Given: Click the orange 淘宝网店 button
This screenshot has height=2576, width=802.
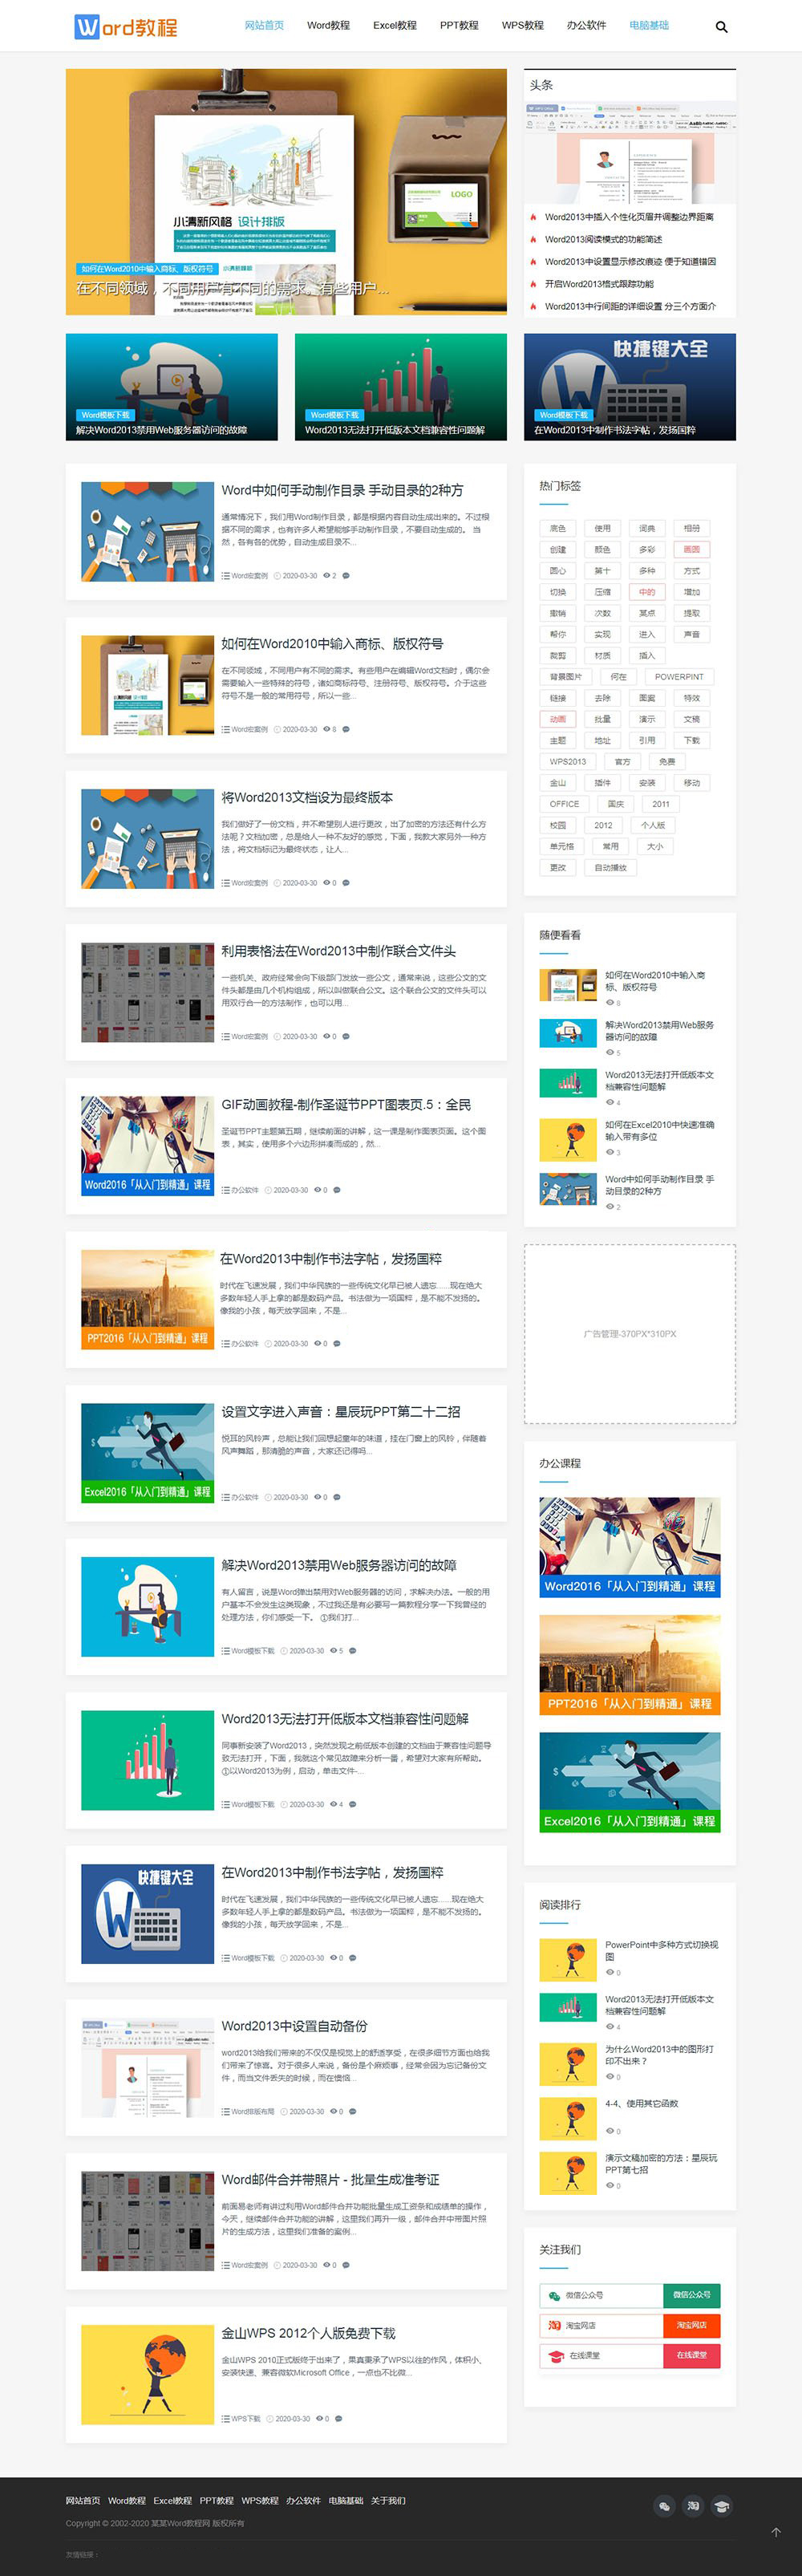Looking at the screenshot, I should [692, 2325].
